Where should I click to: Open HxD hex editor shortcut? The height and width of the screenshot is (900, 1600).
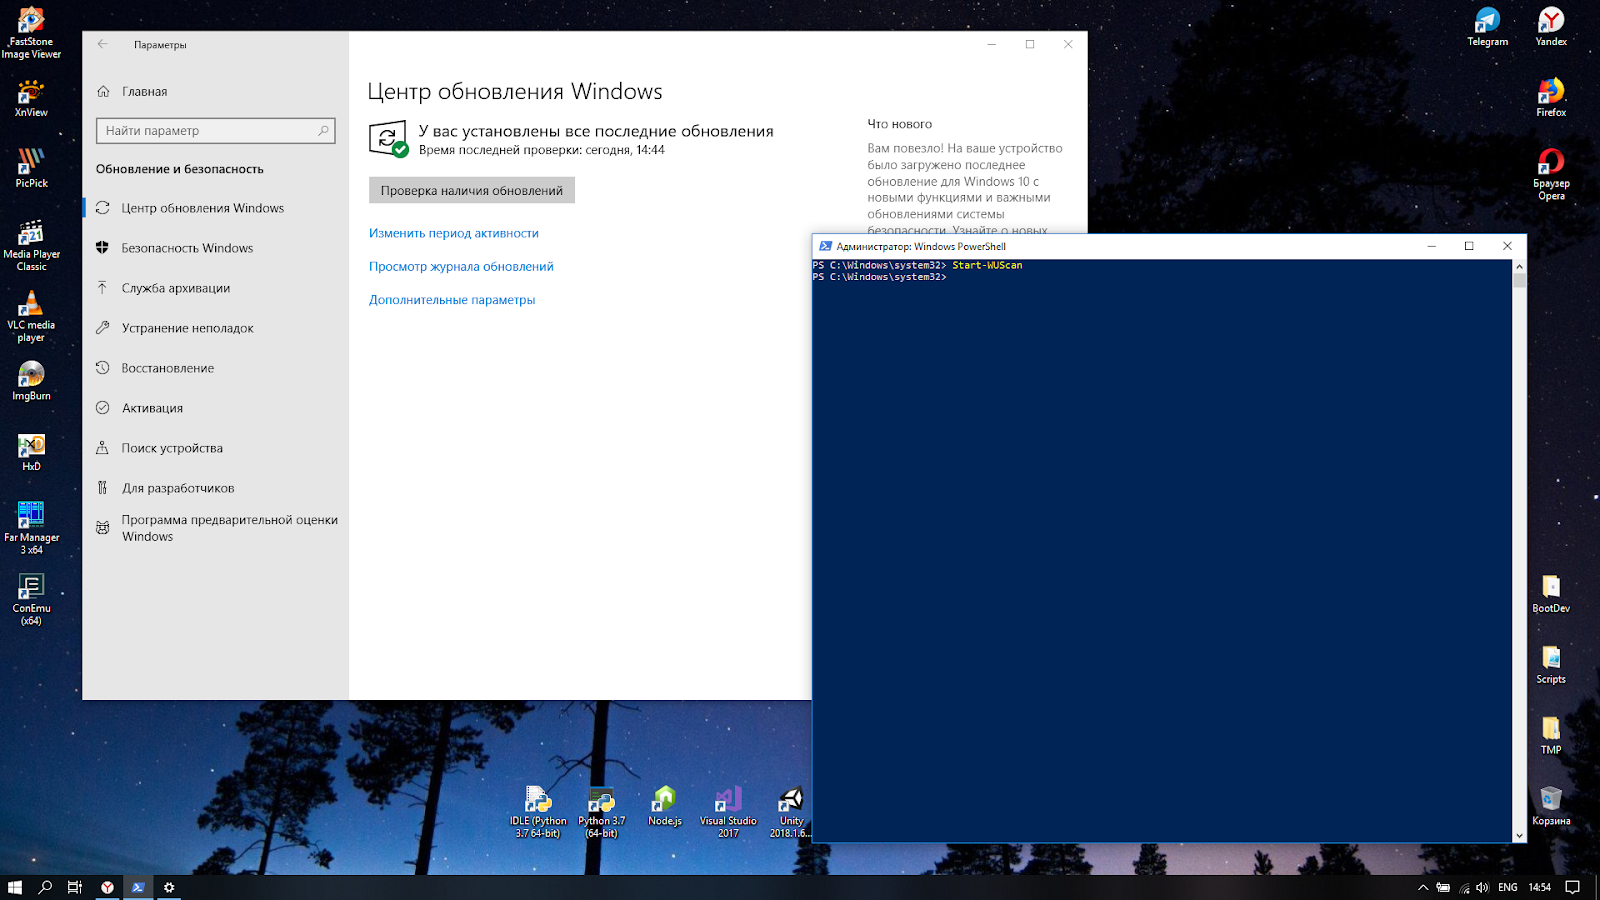pyautogui.click(x=31, y=452)
